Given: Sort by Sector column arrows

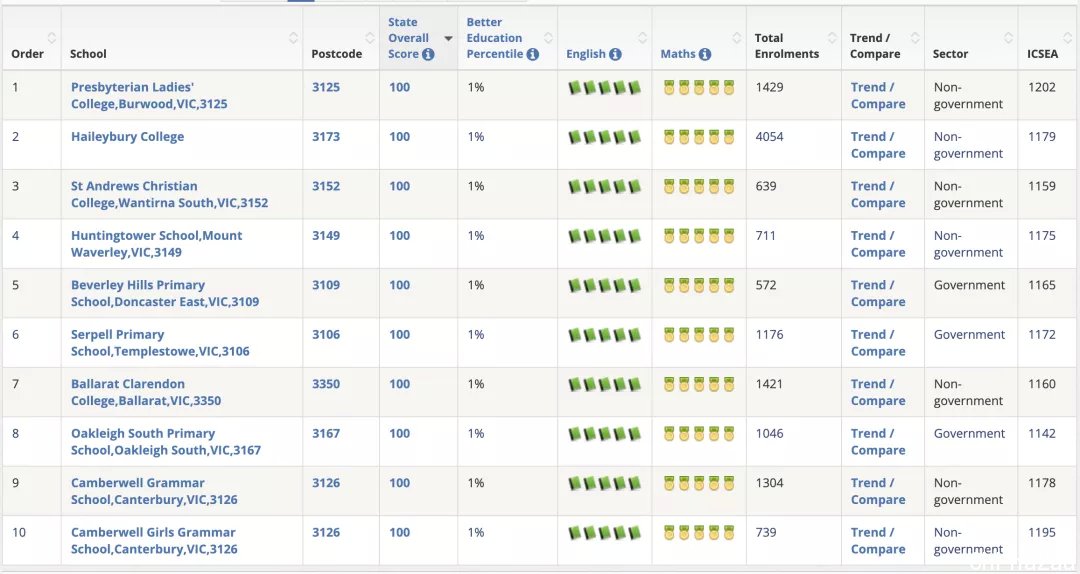Looking at the screenshot, I should pos(1008,38).
